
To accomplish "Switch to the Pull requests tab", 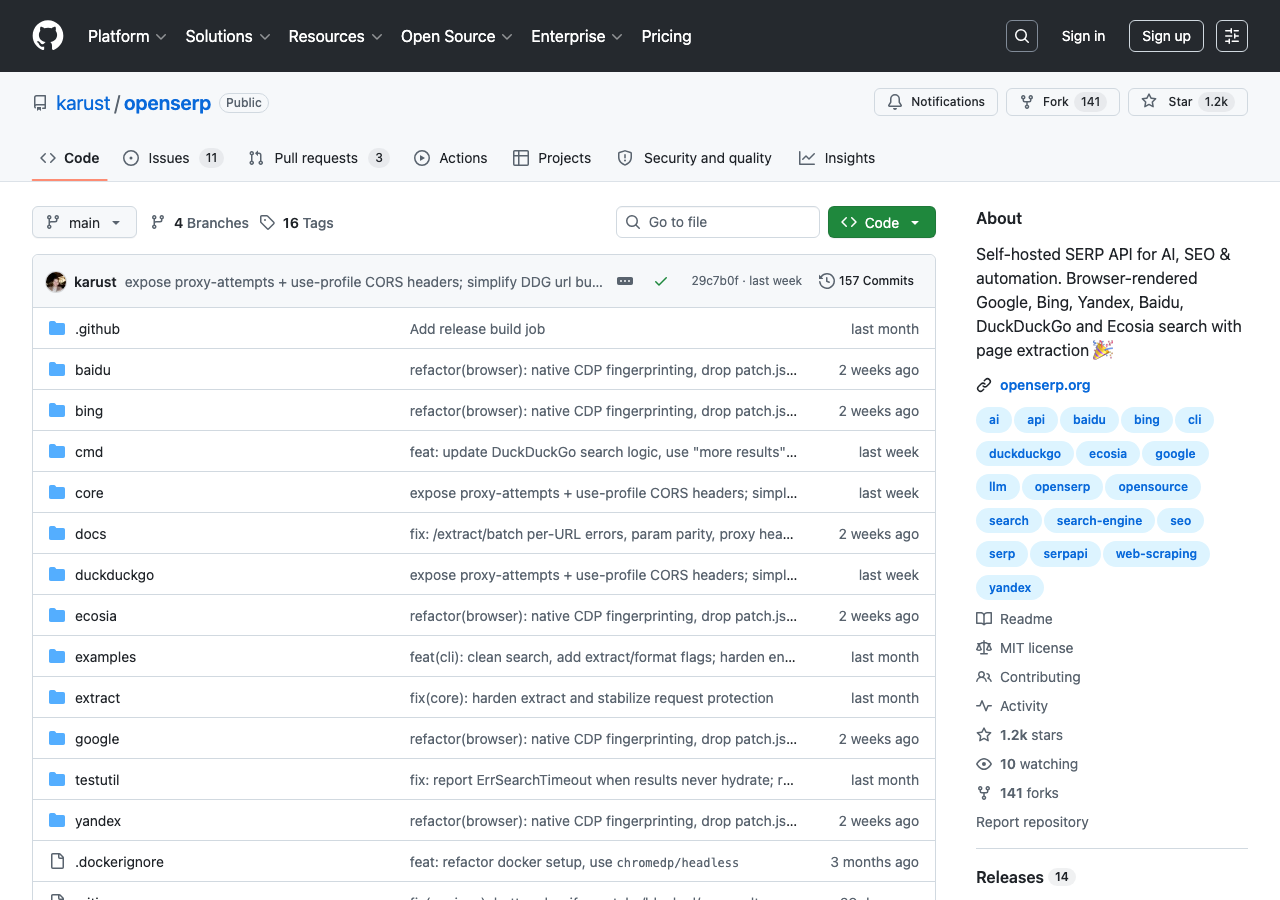I will point(318,158).
